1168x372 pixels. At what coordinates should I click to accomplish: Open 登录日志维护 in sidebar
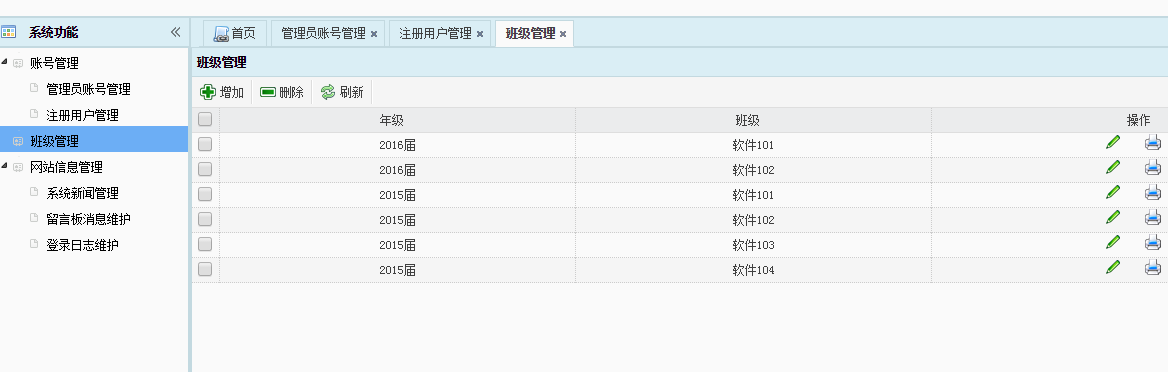pyautogui.click(x=83, y=245)
